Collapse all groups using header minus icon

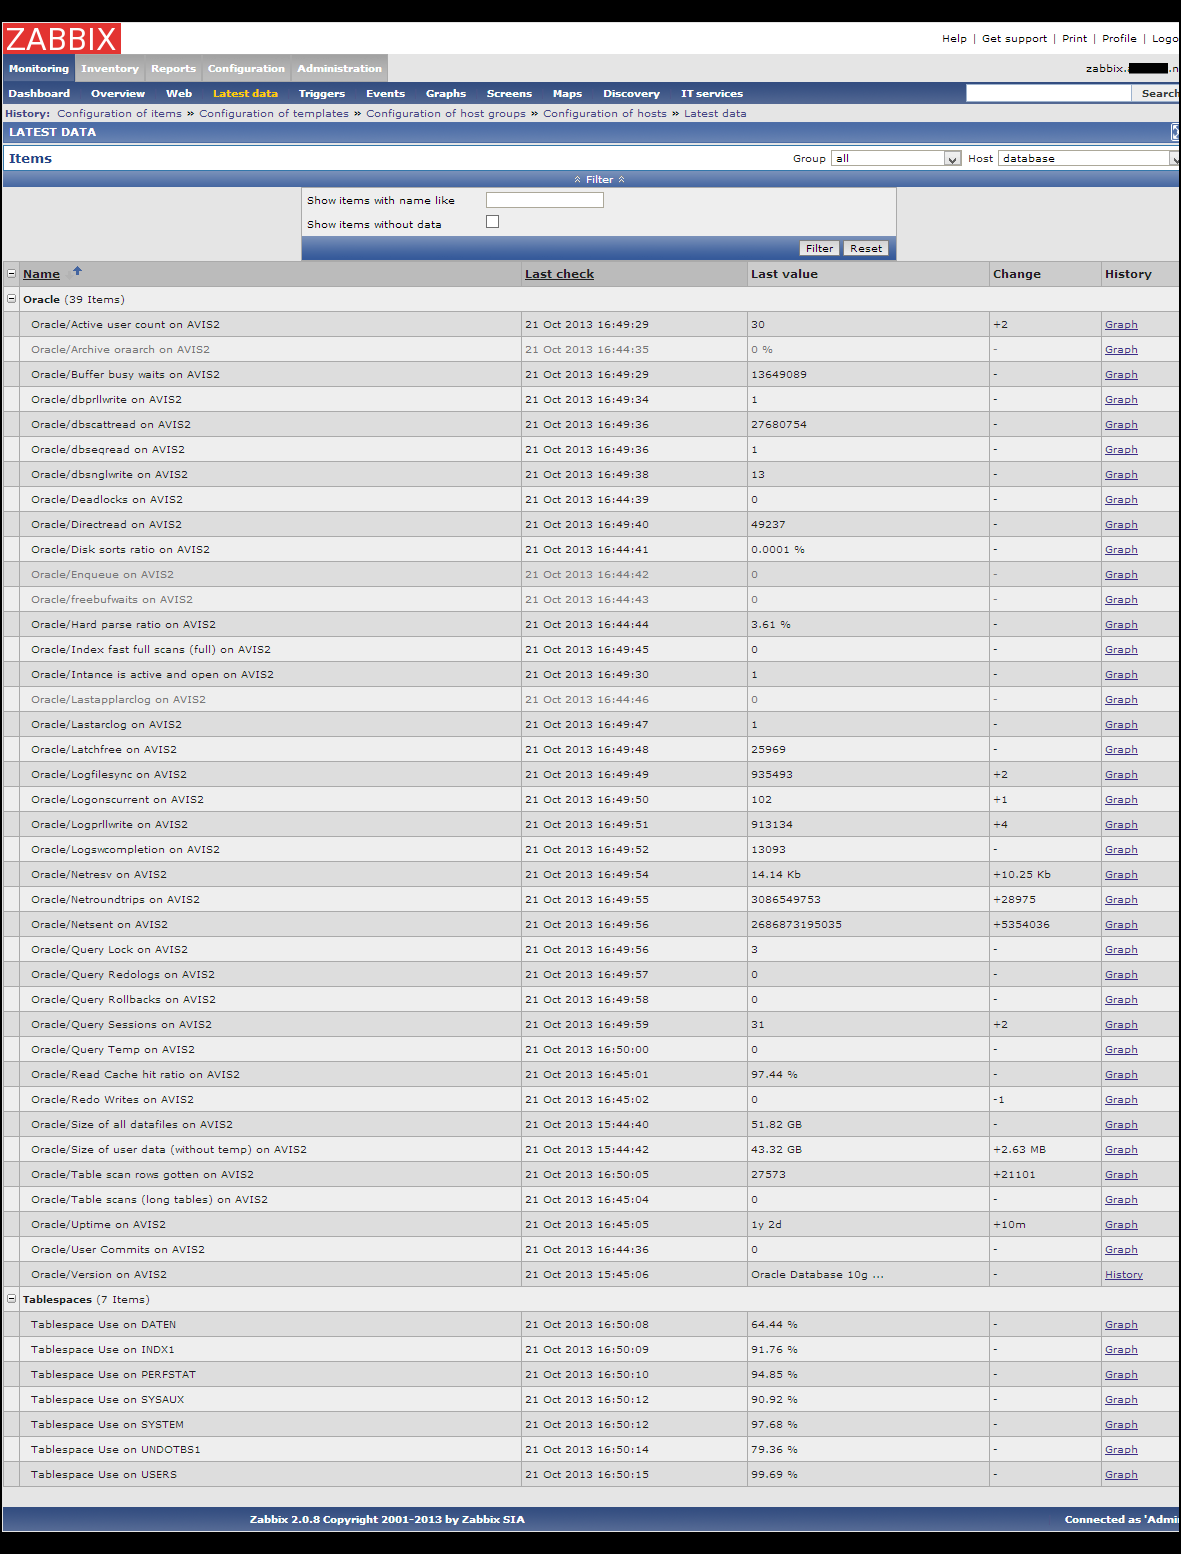pyautogui.click(x=12, y=273)
